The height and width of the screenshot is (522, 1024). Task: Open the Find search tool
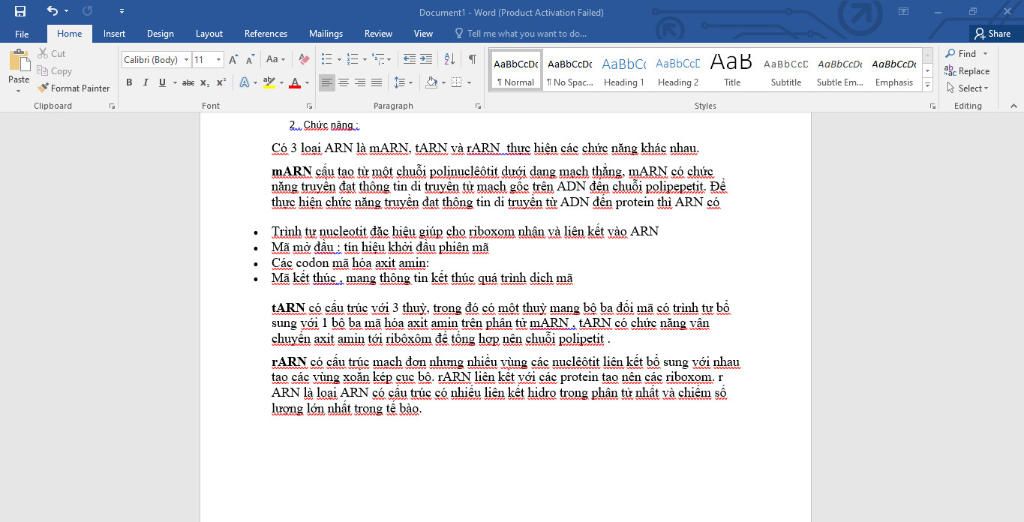[961, 54]
